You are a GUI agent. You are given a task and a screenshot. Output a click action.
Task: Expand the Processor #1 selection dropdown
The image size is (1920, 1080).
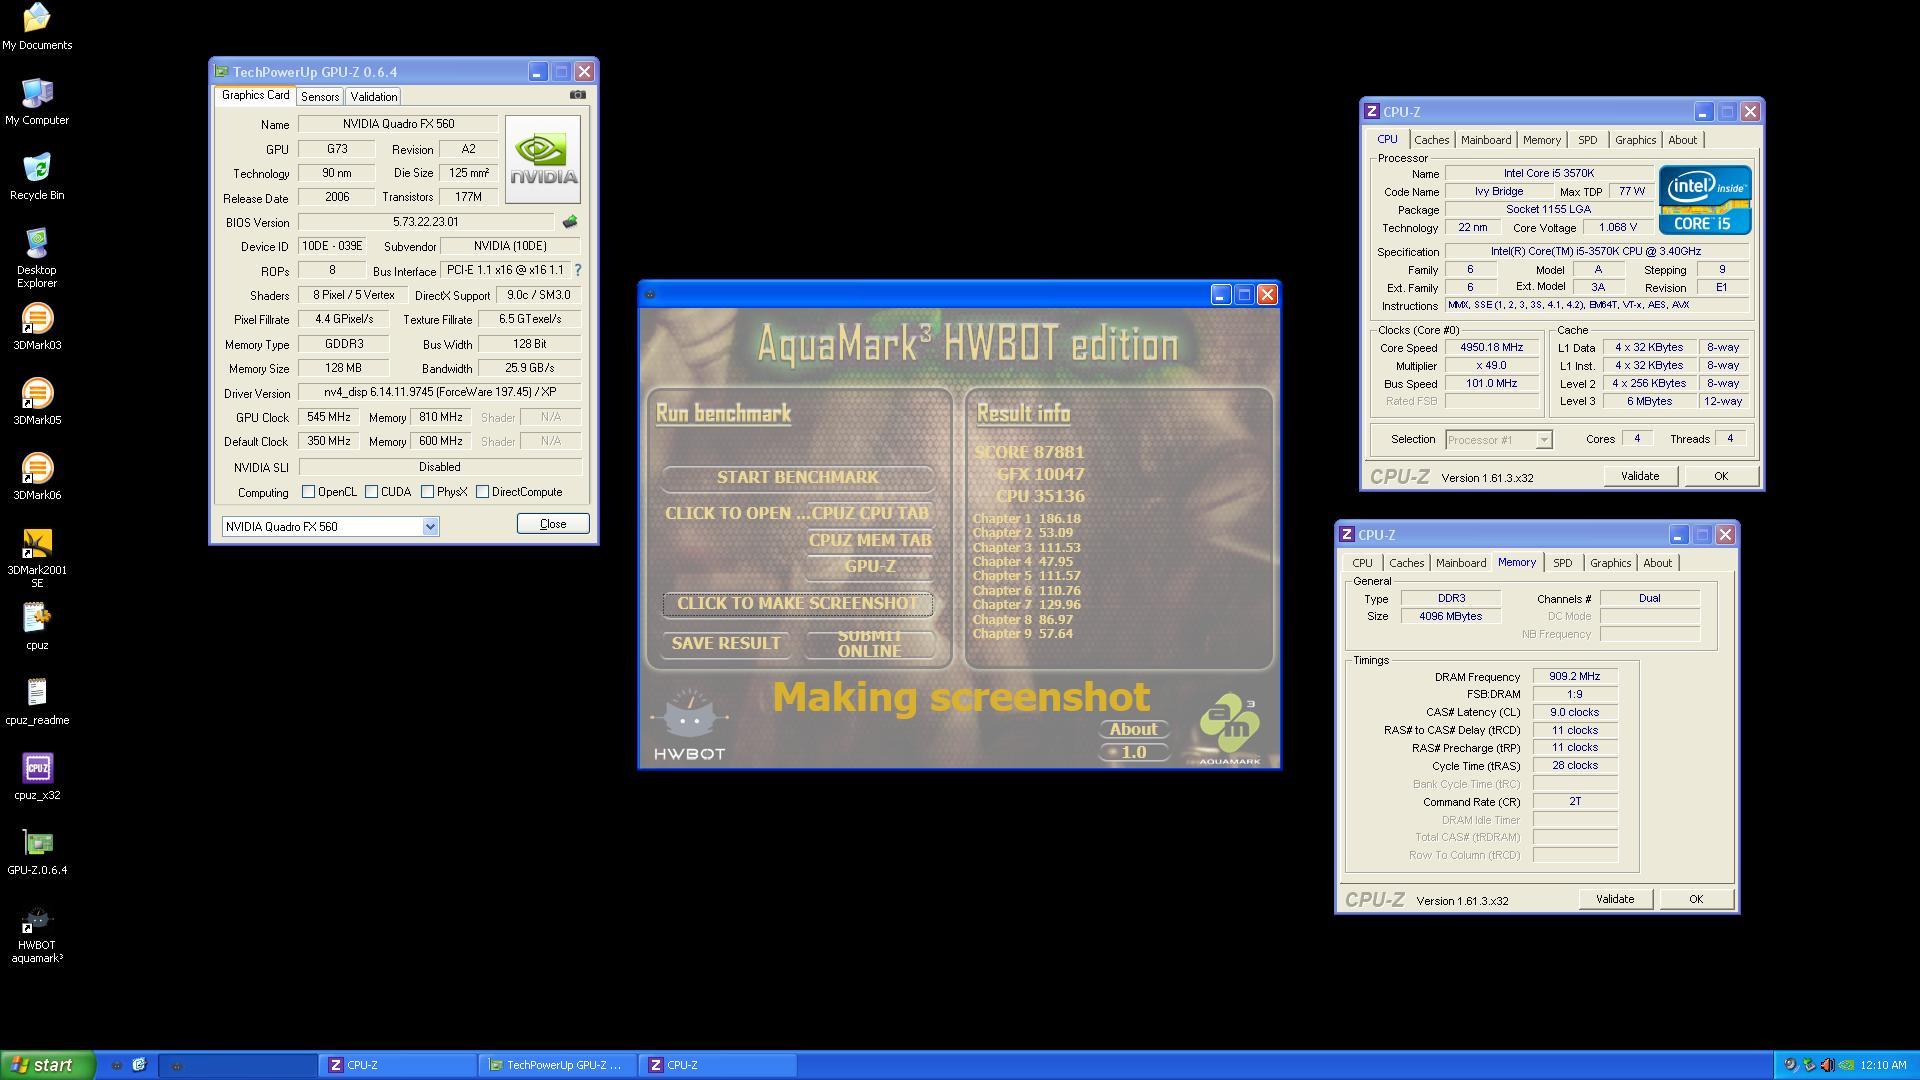pyautogui.click(x=1544, y=440)
